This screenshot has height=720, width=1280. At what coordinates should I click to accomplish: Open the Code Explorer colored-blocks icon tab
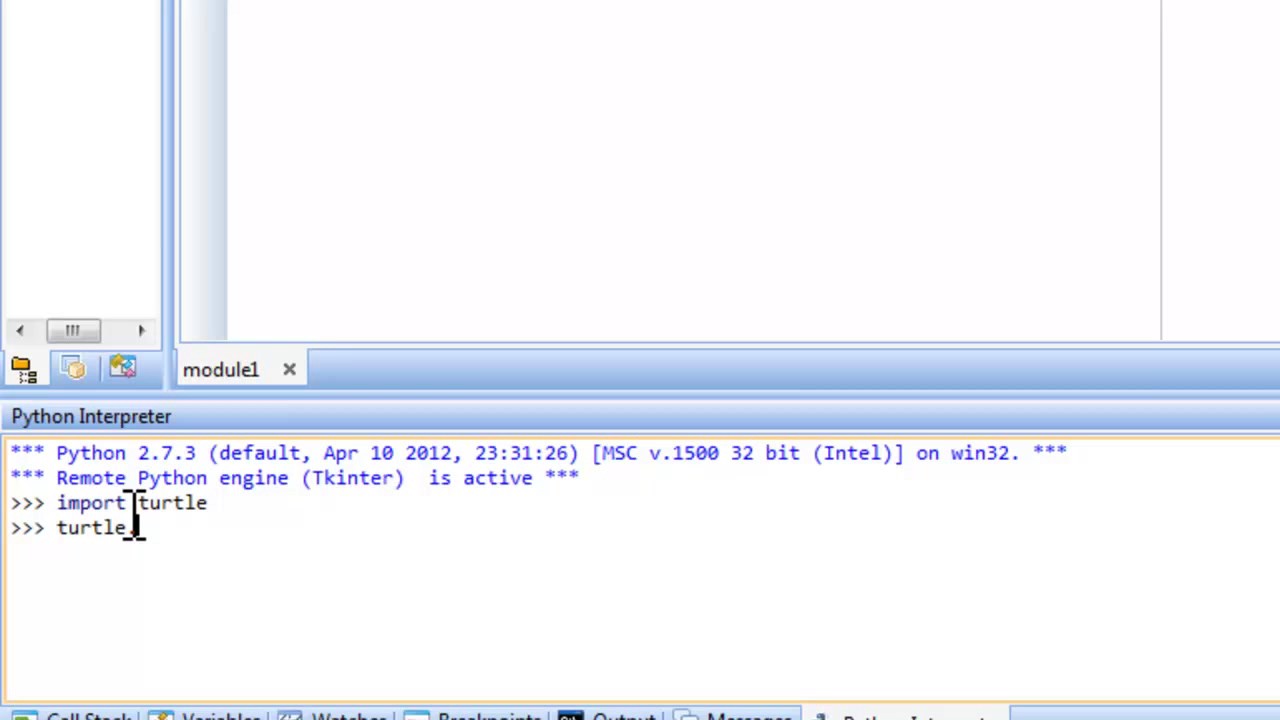tap(122, 368)
